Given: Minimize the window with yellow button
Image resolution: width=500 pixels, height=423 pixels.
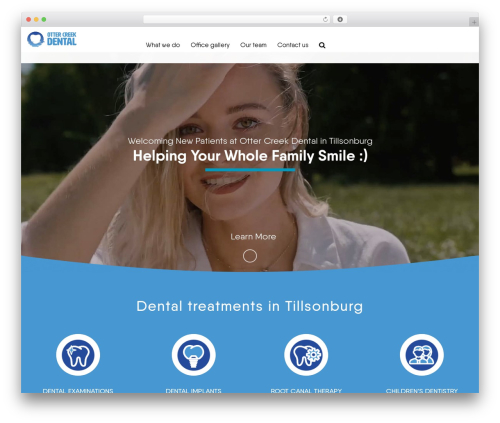Looking at the screenshot, I should pyautogui.click(x=36, y=20).
